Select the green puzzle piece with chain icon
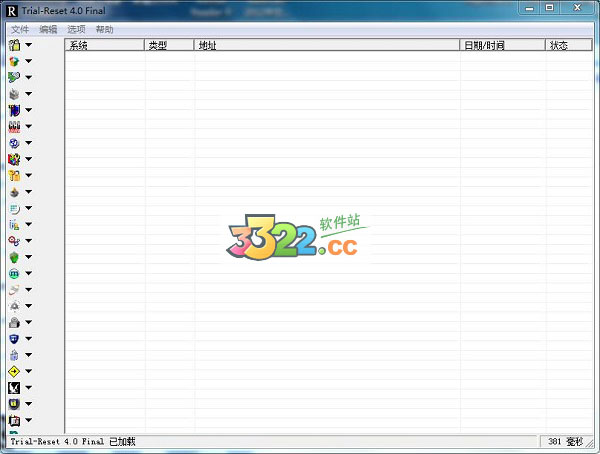The image size is (600, 454). point(14,77)
